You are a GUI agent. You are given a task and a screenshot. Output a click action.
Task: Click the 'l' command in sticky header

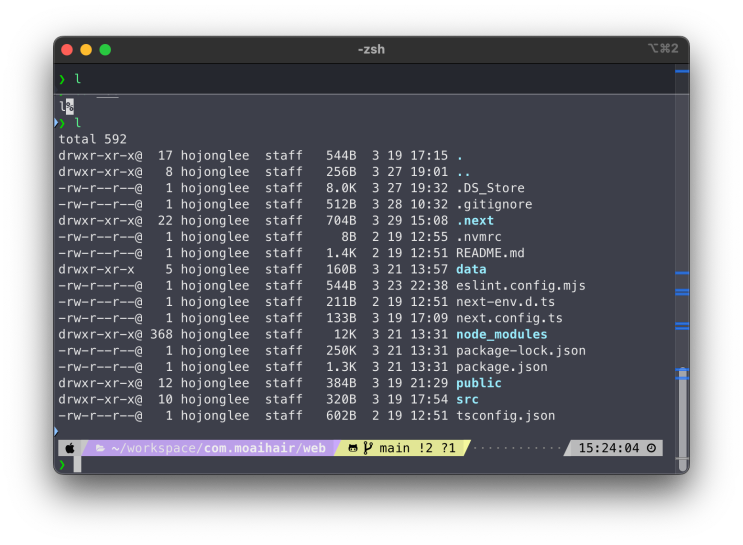[x=78, y=79]
